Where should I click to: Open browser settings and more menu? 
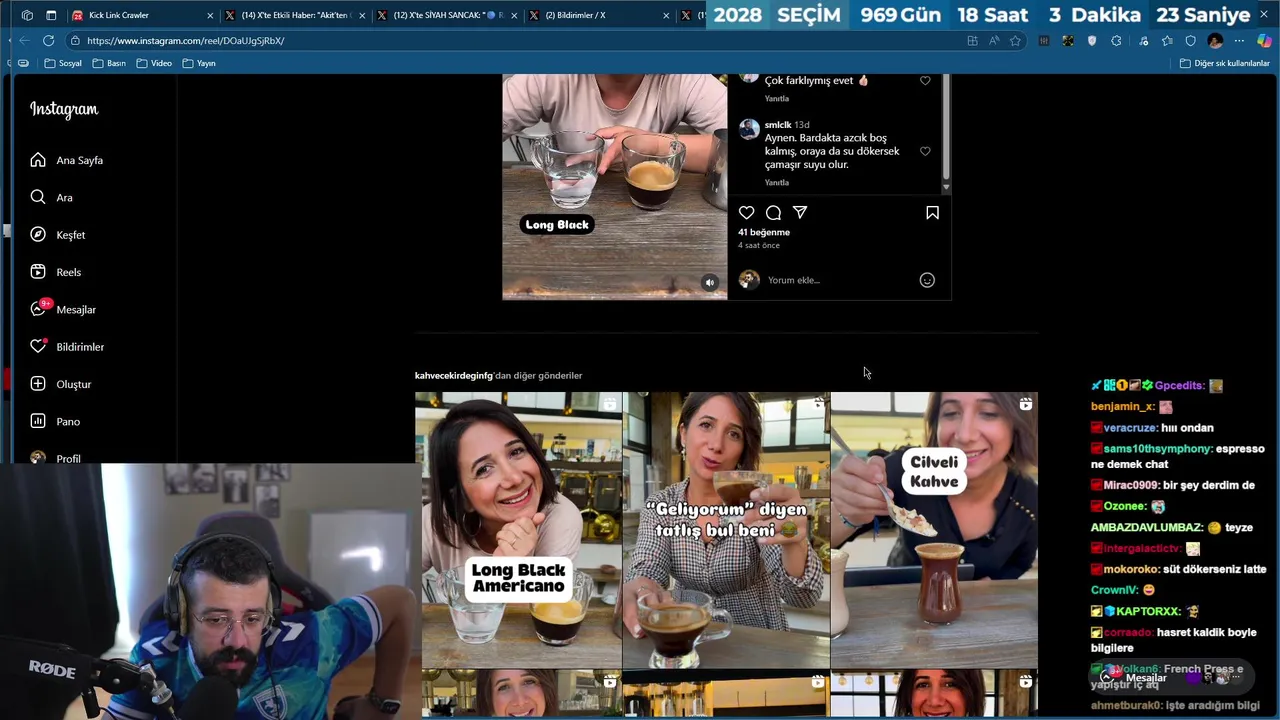tap(1239, 41)
